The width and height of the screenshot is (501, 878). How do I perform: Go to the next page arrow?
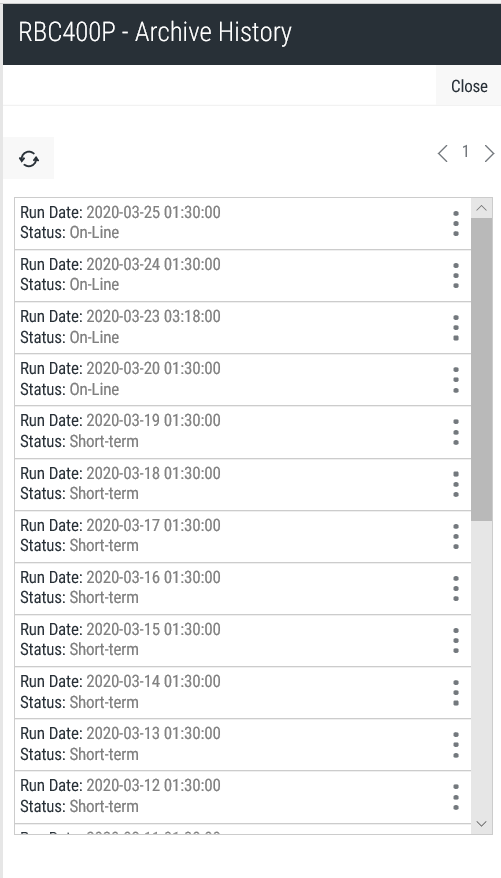(489, 153)
